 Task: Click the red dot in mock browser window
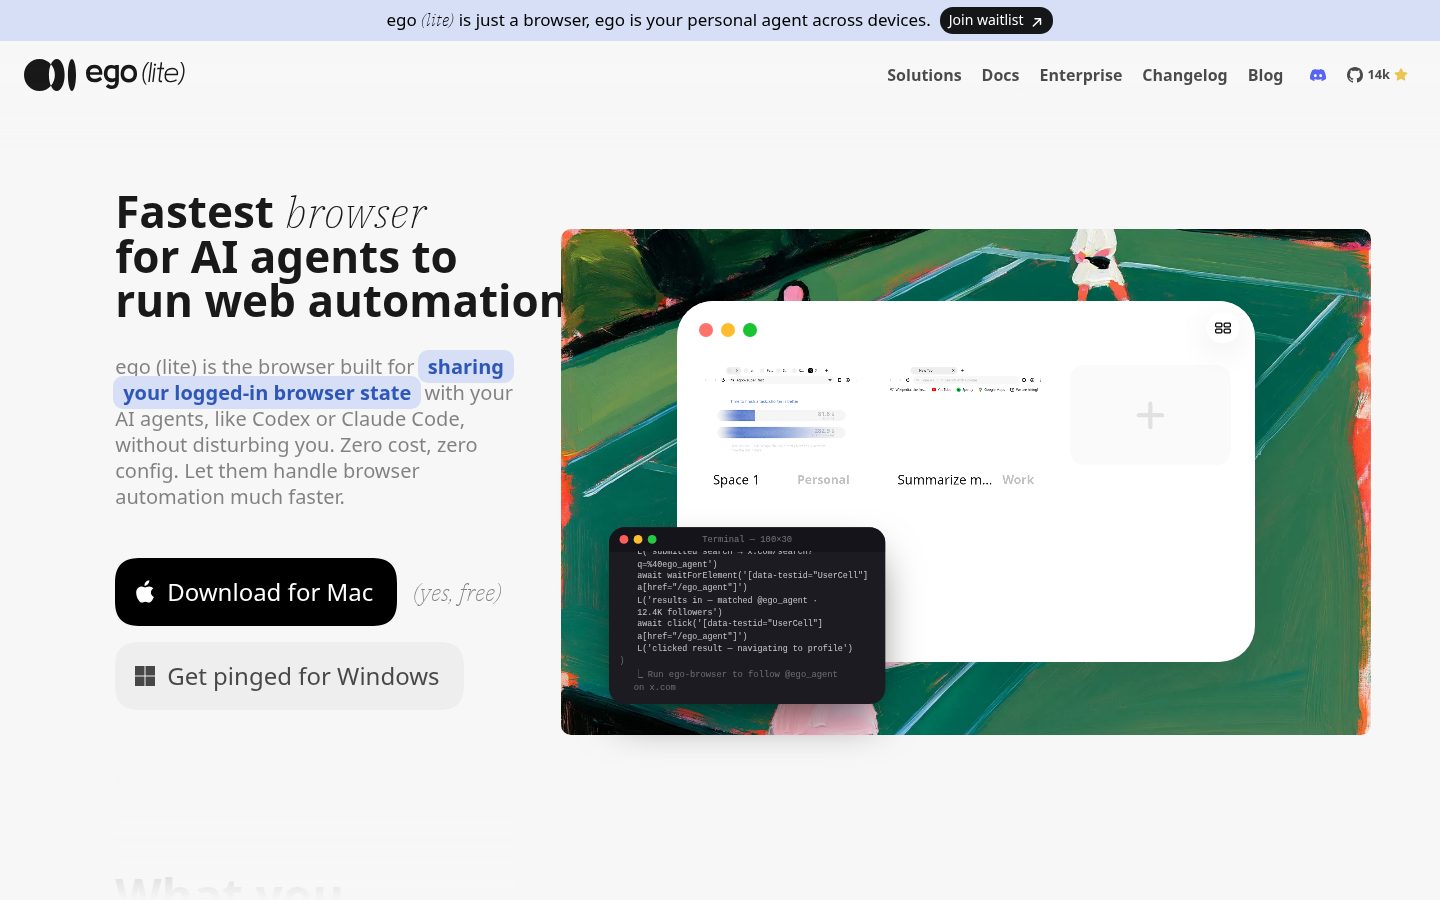point(706,330)
